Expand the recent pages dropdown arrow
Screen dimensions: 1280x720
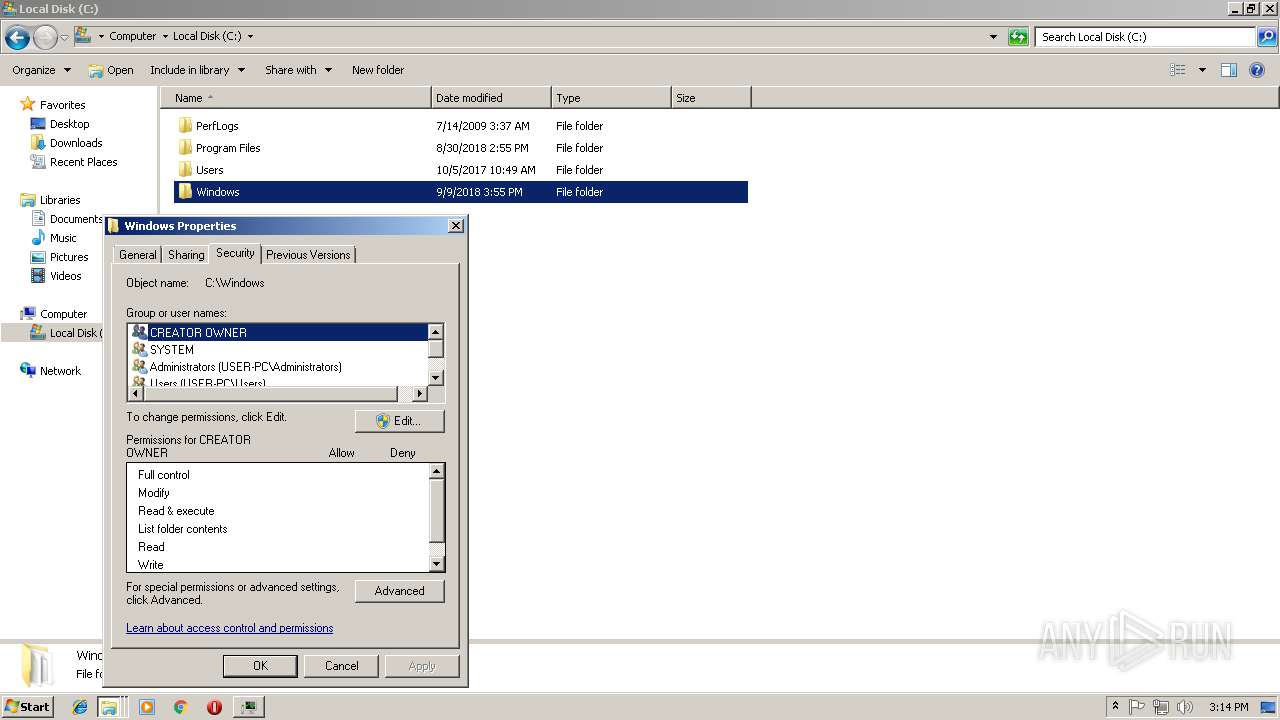coord(64,38)
